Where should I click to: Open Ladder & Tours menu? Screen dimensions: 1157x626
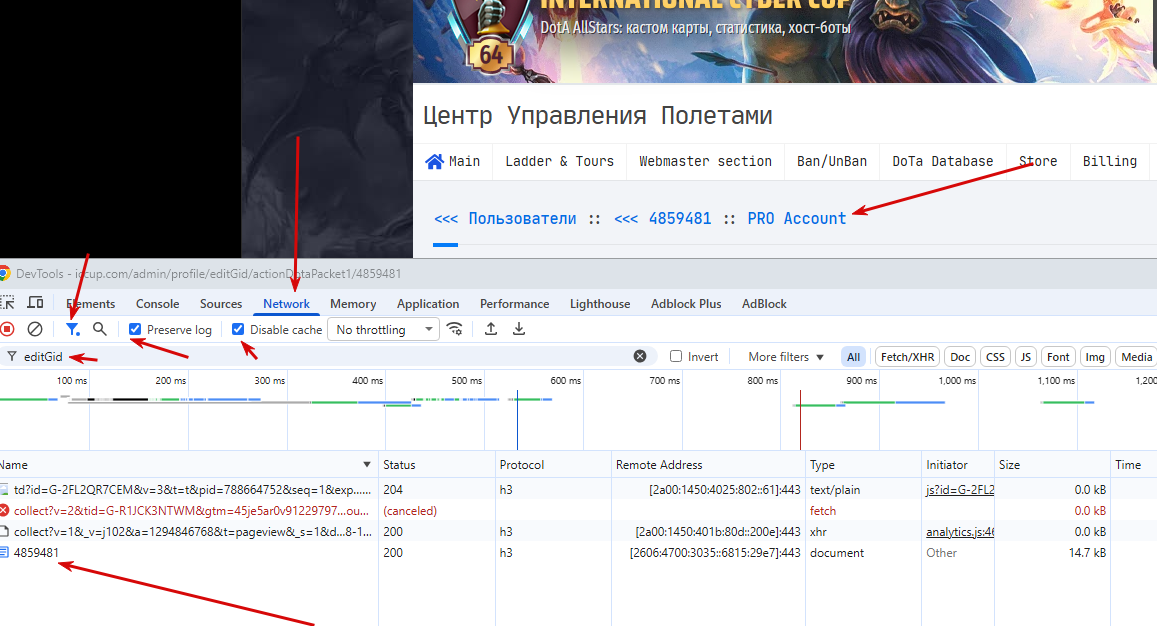click(559, 162)
